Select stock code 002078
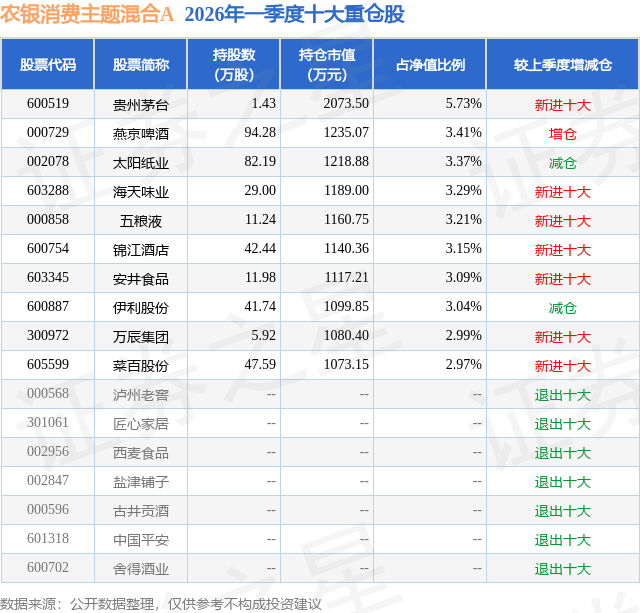640x613 pixels. pos(48,161)
